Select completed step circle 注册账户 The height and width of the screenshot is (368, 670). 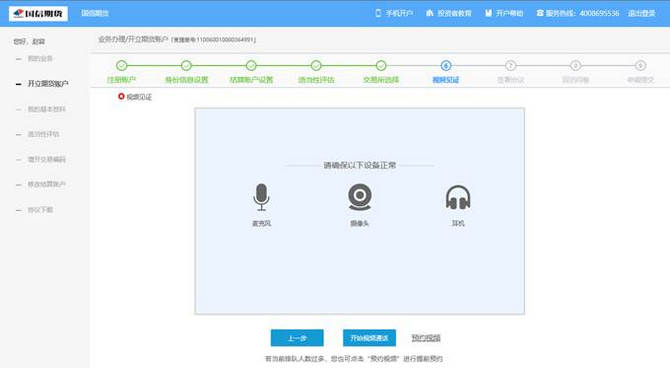(x=122, y=65)
